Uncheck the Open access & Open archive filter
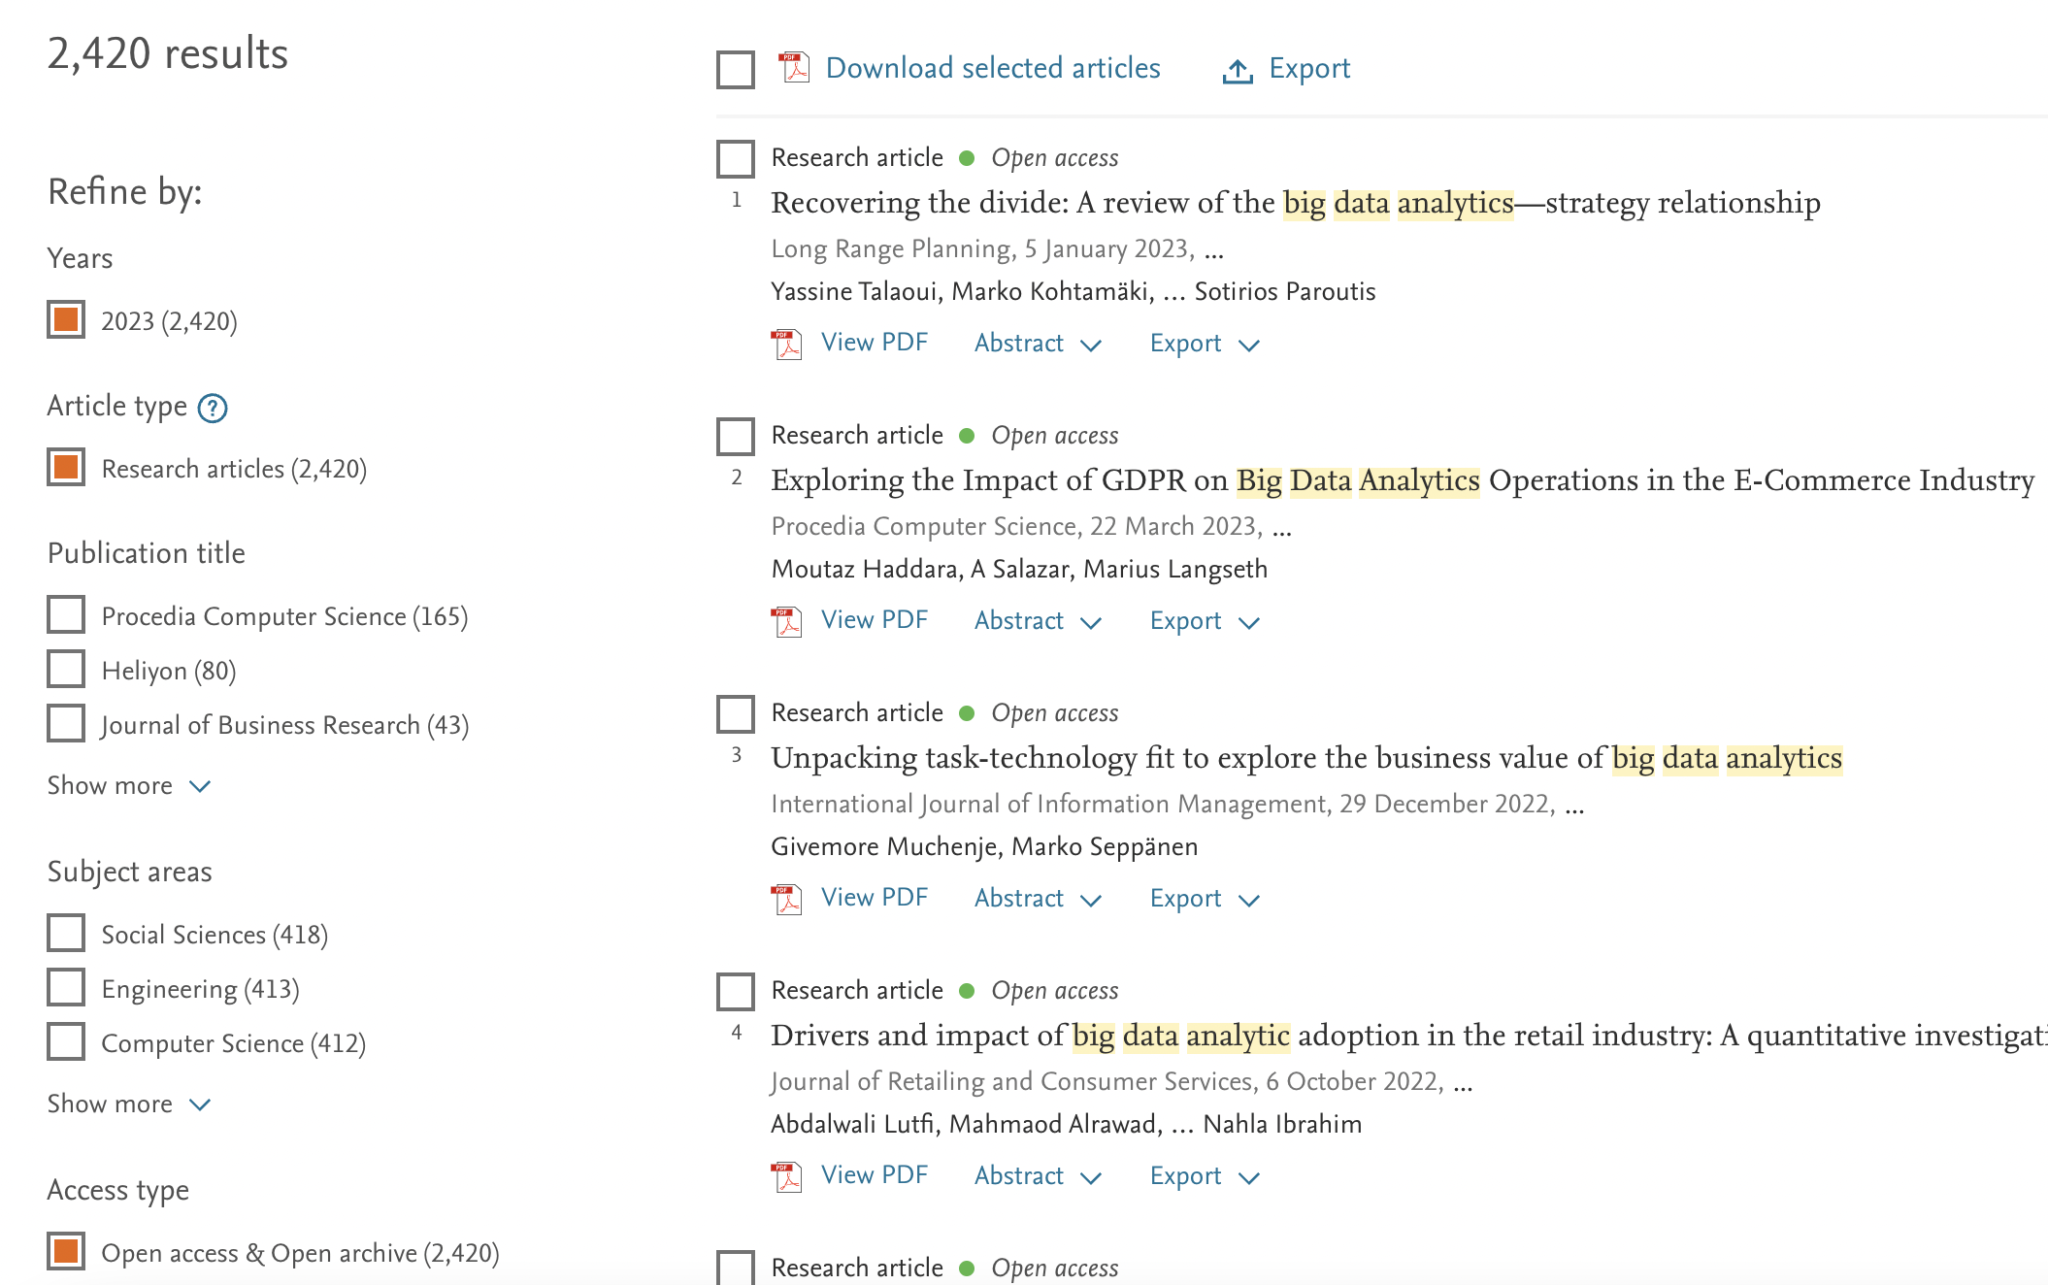Viewport: 2048px width, 1285px height. [65, 1251]
